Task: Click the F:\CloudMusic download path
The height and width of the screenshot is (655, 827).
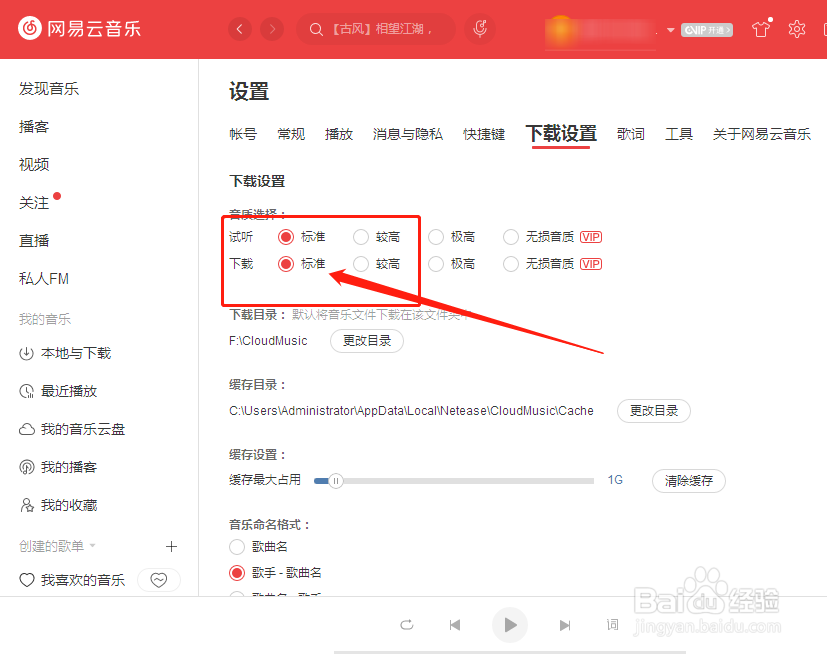Action: pos(268,341)
